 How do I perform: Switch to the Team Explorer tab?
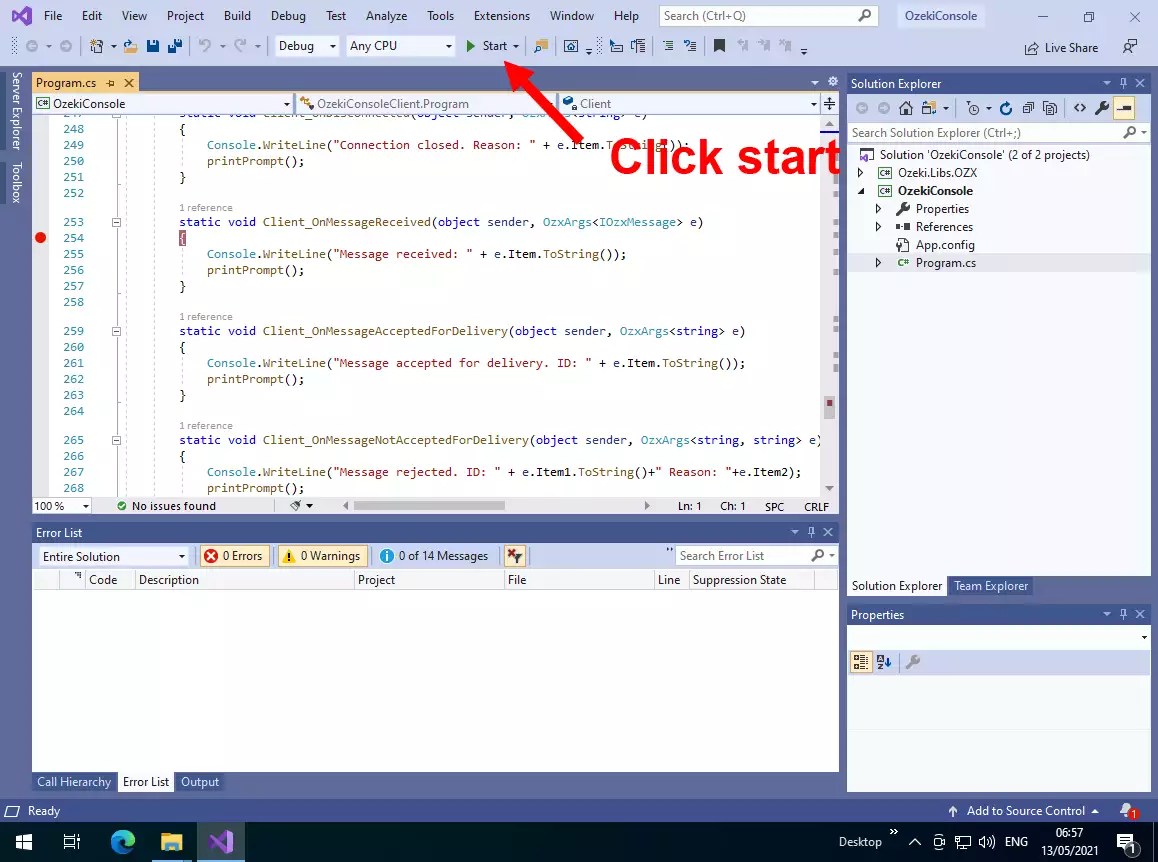point(991,586)
